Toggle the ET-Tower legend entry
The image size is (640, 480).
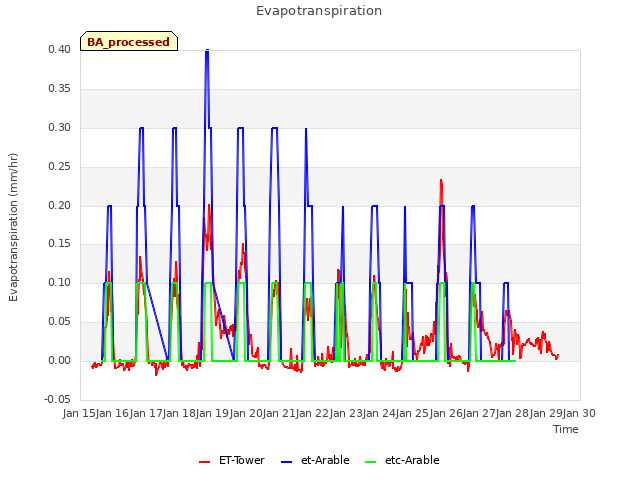(232, 460)
